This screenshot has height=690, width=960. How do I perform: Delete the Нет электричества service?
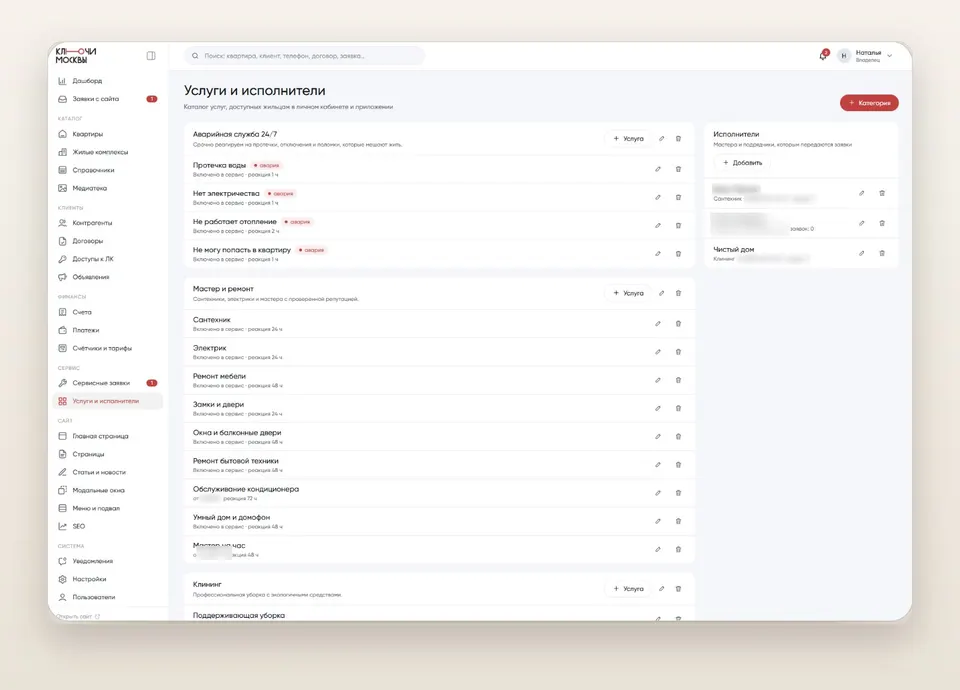[678, 197]
